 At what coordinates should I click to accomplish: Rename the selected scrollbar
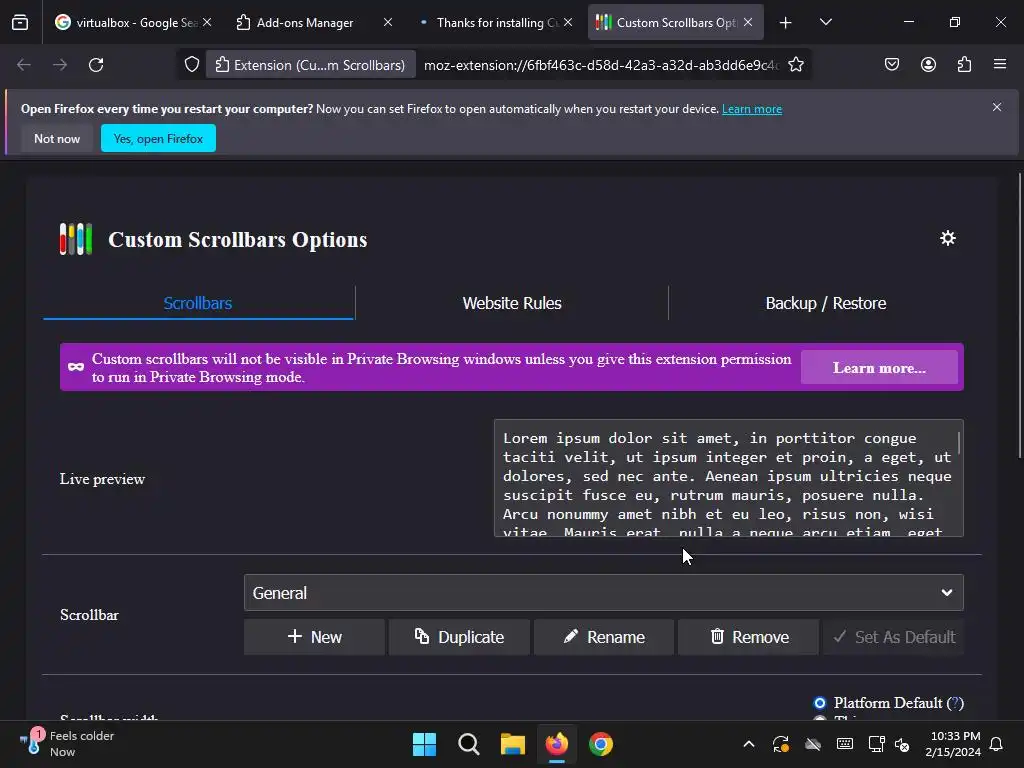604,637
